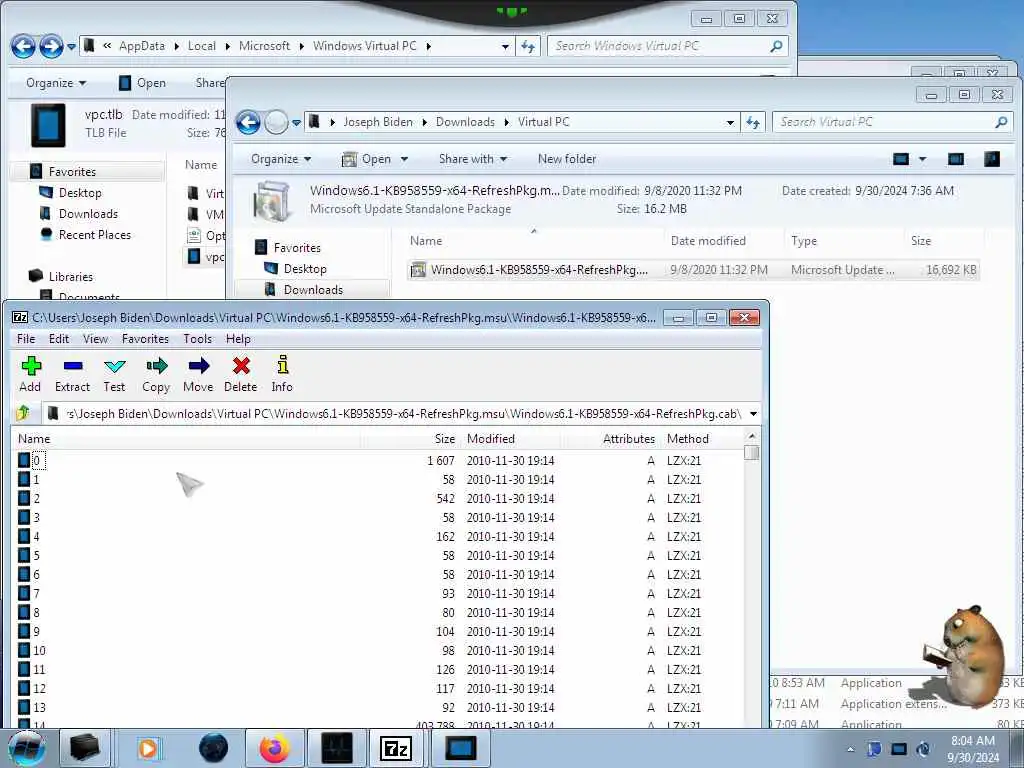
Task: Click Back in Windows Virtual PC window
Action: 24,46
